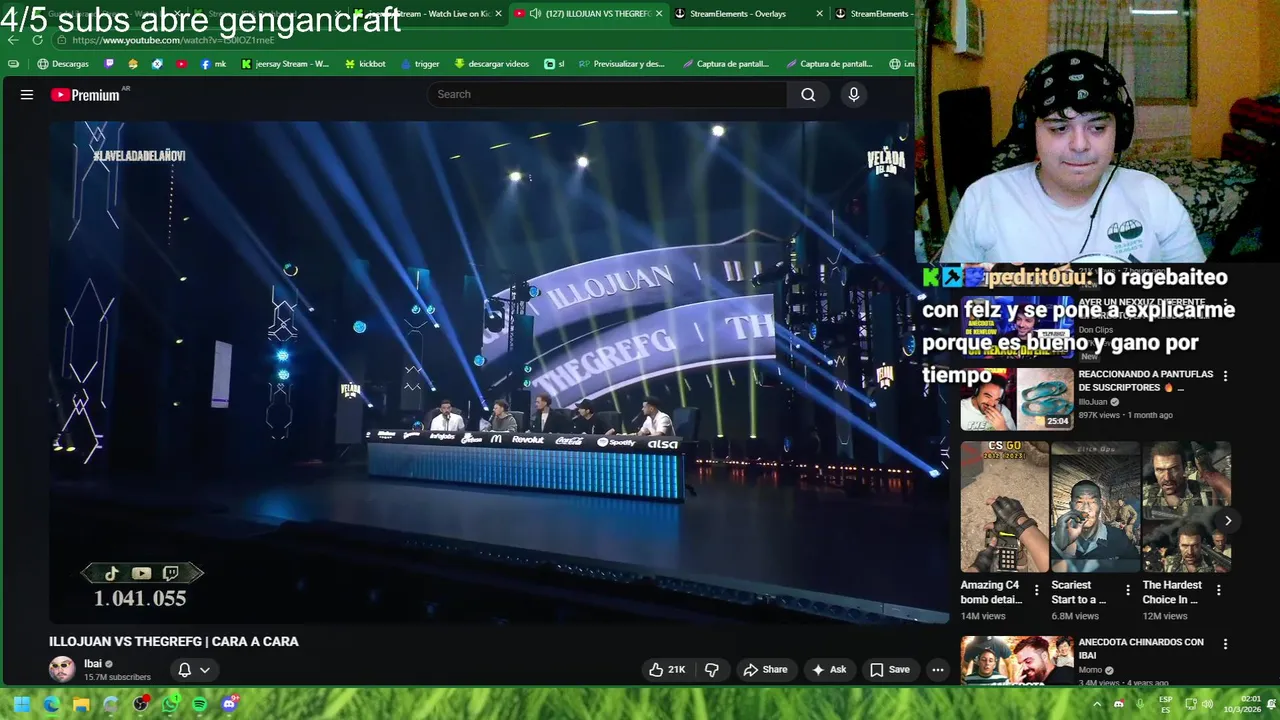Open options for Scariest Start short
The image size is (1280, 720).
(1127, 590)
